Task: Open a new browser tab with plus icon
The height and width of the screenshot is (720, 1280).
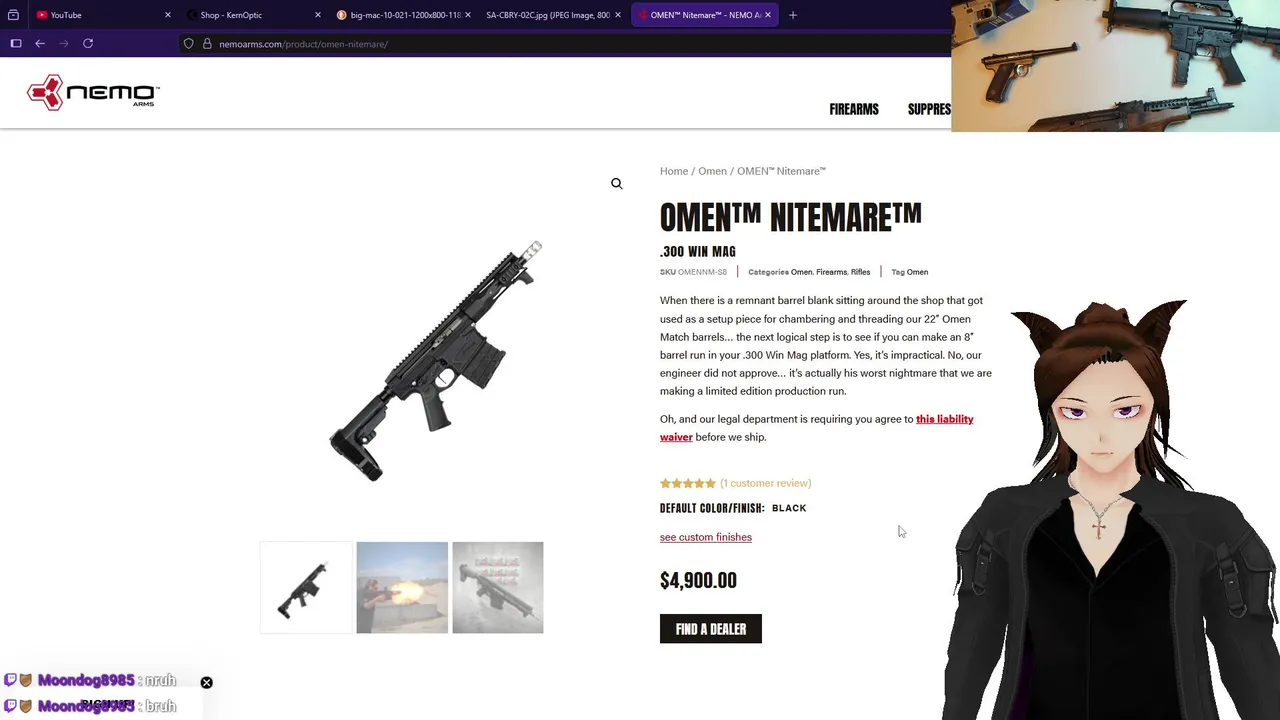Action: tap(793, 15)
